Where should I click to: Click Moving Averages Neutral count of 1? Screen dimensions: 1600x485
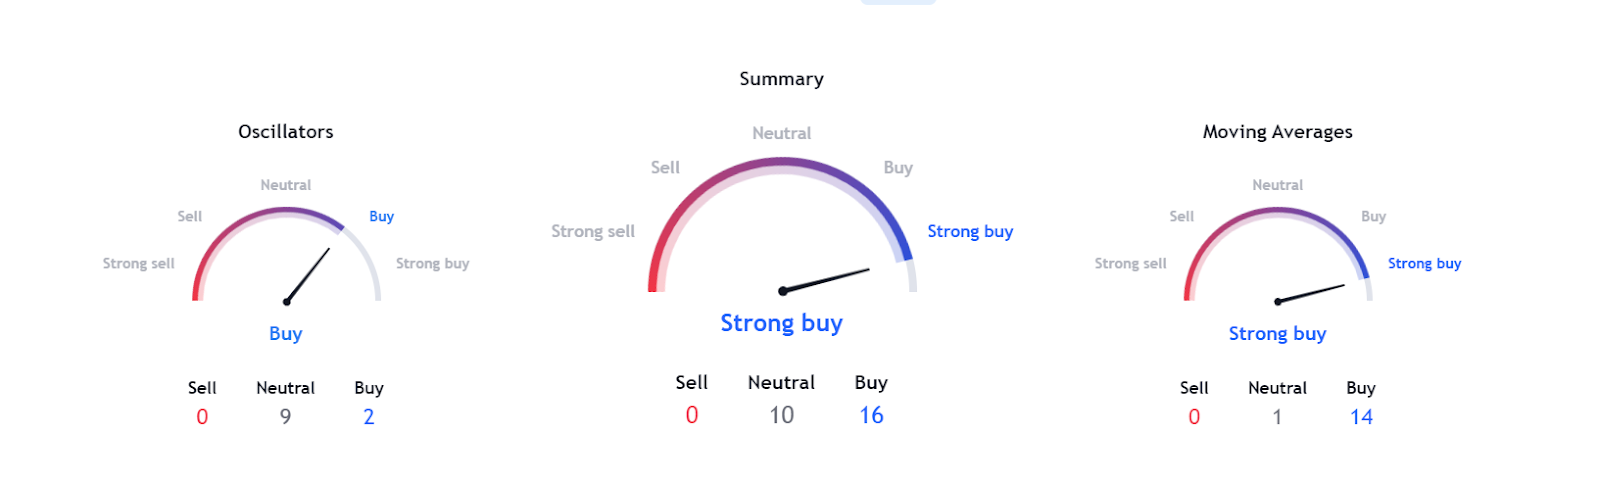pos(1277,417)
